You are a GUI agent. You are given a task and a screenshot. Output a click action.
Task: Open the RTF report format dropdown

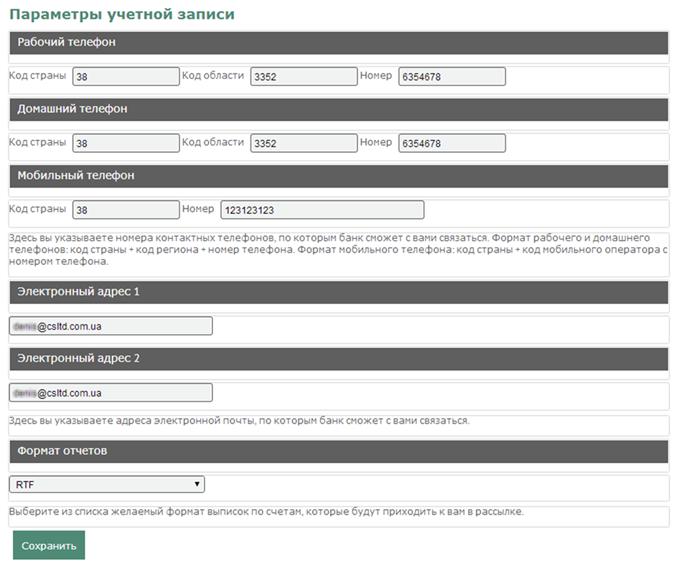pos(107,484)
